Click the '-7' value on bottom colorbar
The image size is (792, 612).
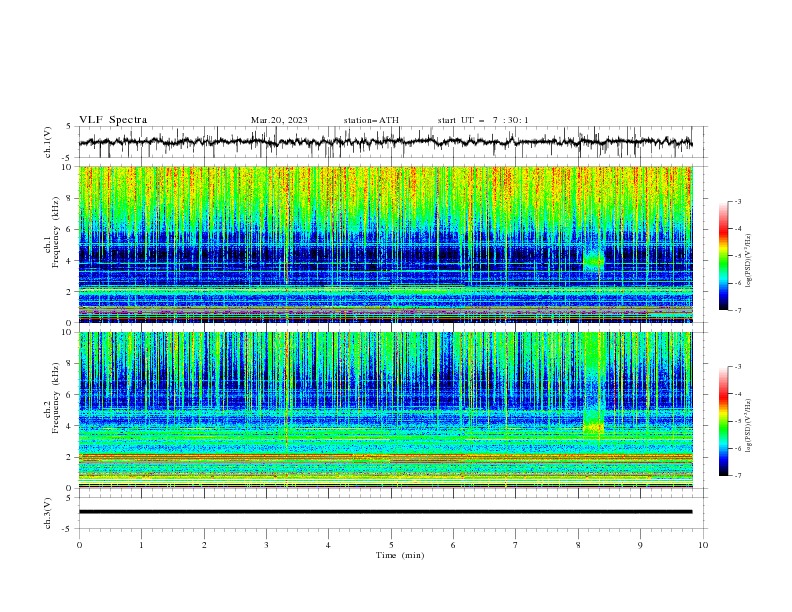736,476
